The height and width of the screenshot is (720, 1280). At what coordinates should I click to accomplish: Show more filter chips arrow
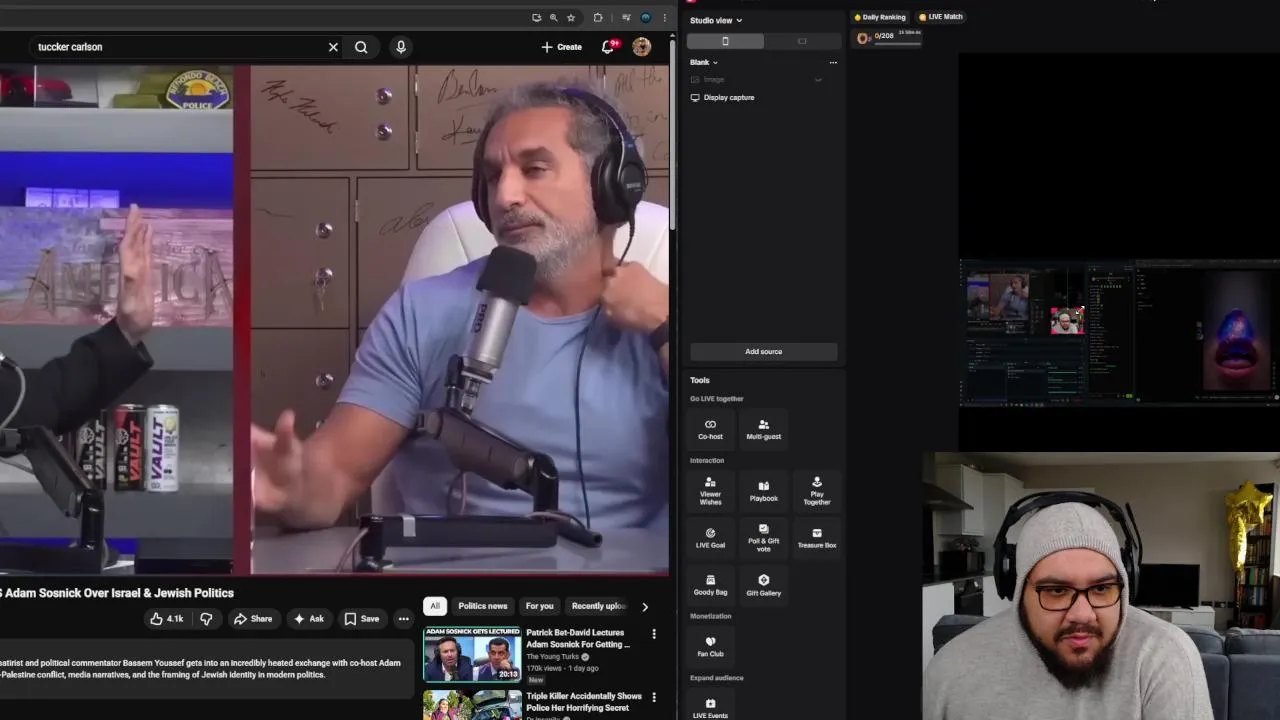645,606
